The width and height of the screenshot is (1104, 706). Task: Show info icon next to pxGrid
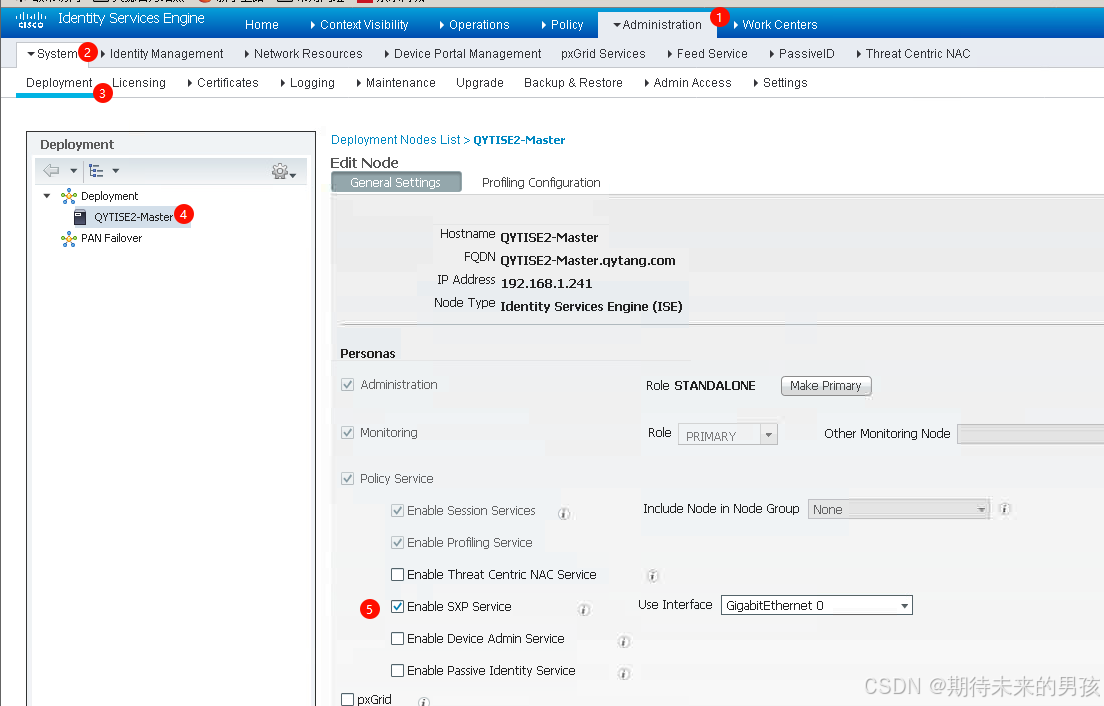[x=423, y=701]
